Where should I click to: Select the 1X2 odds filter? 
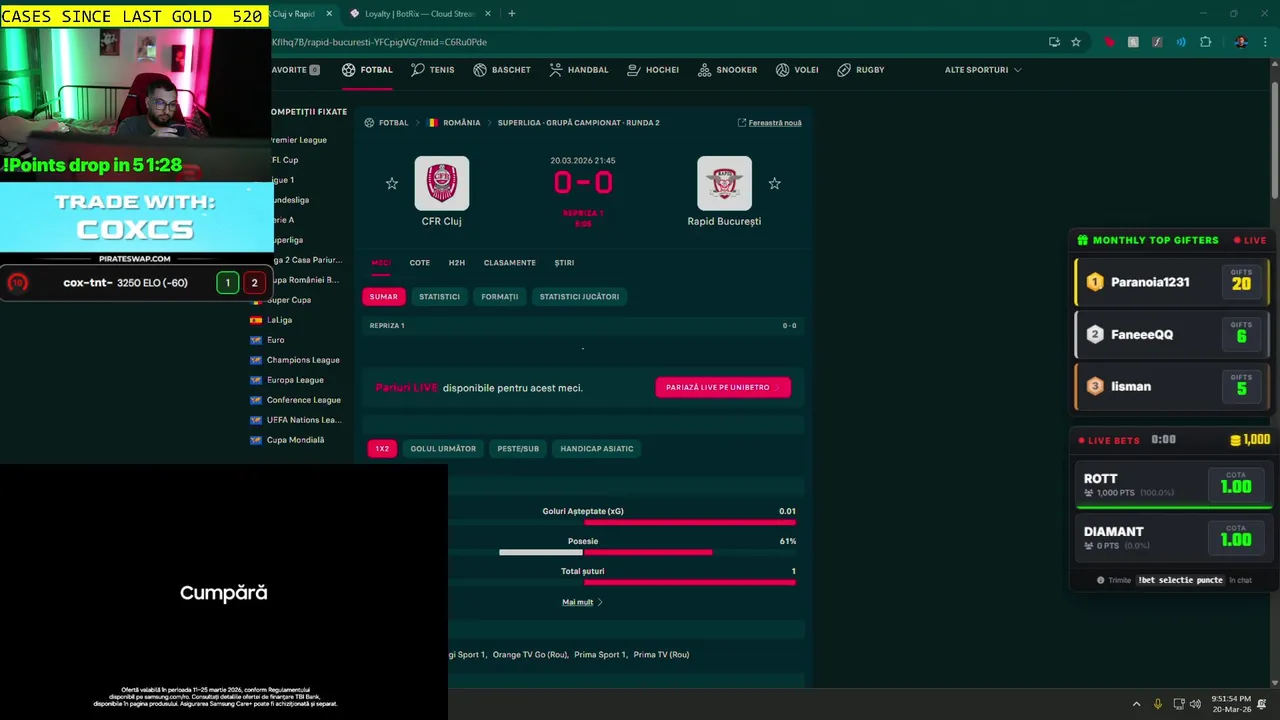click(x=382, y=449)
